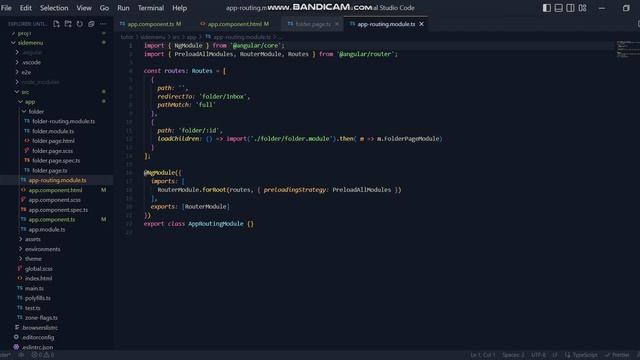
Task: Open the Go menu
Action: tap(104, 8)
